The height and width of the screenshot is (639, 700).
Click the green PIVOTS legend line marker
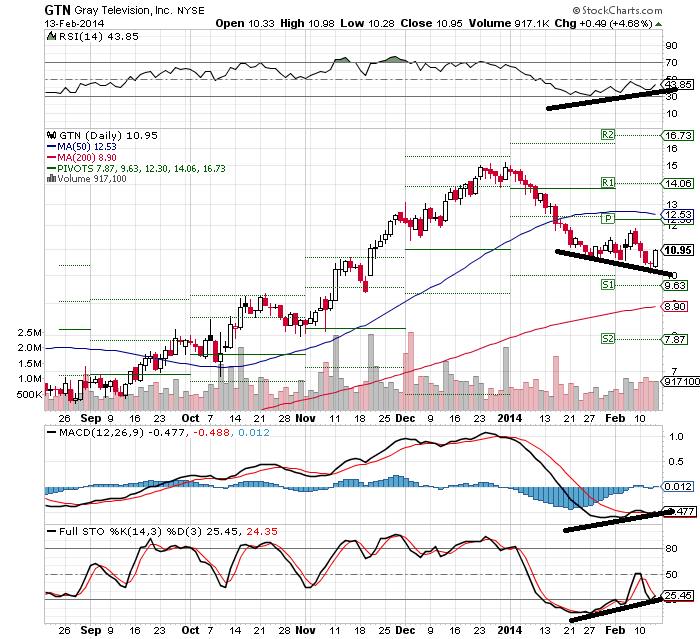51,168
